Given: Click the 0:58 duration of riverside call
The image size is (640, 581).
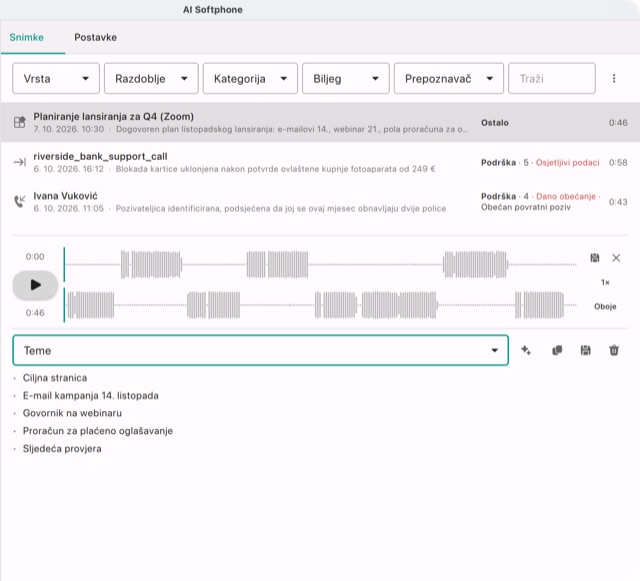Looking at the screenshot, I should (618, 163).
